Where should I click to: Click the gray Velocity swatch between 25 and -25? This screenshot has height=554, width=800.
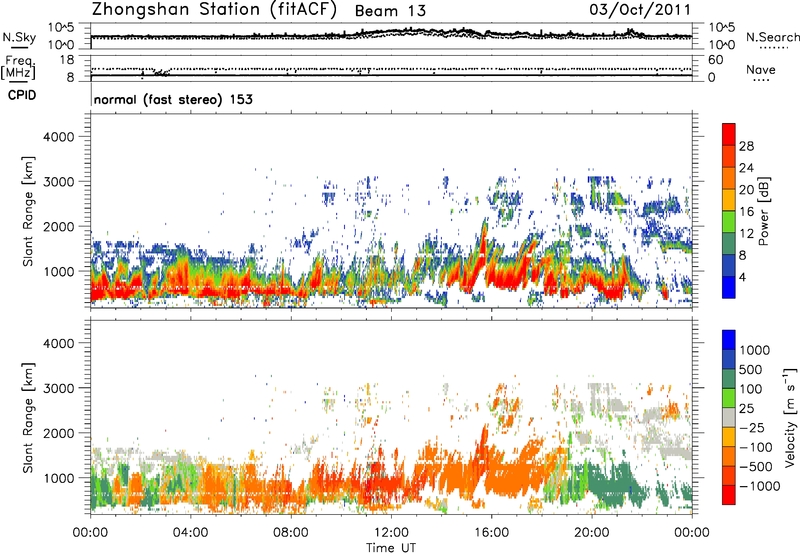pyautogui.click(x=729, y=418)
